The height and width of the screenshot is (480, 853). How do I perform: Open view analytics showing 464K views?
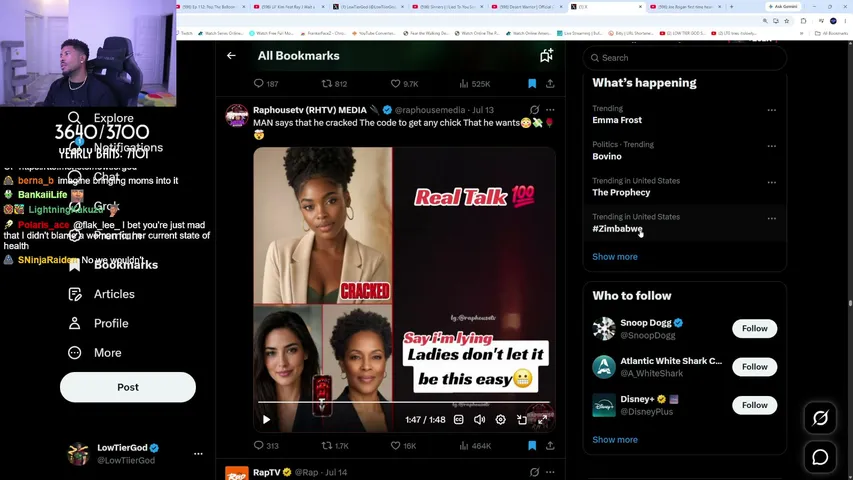point(475,445)
